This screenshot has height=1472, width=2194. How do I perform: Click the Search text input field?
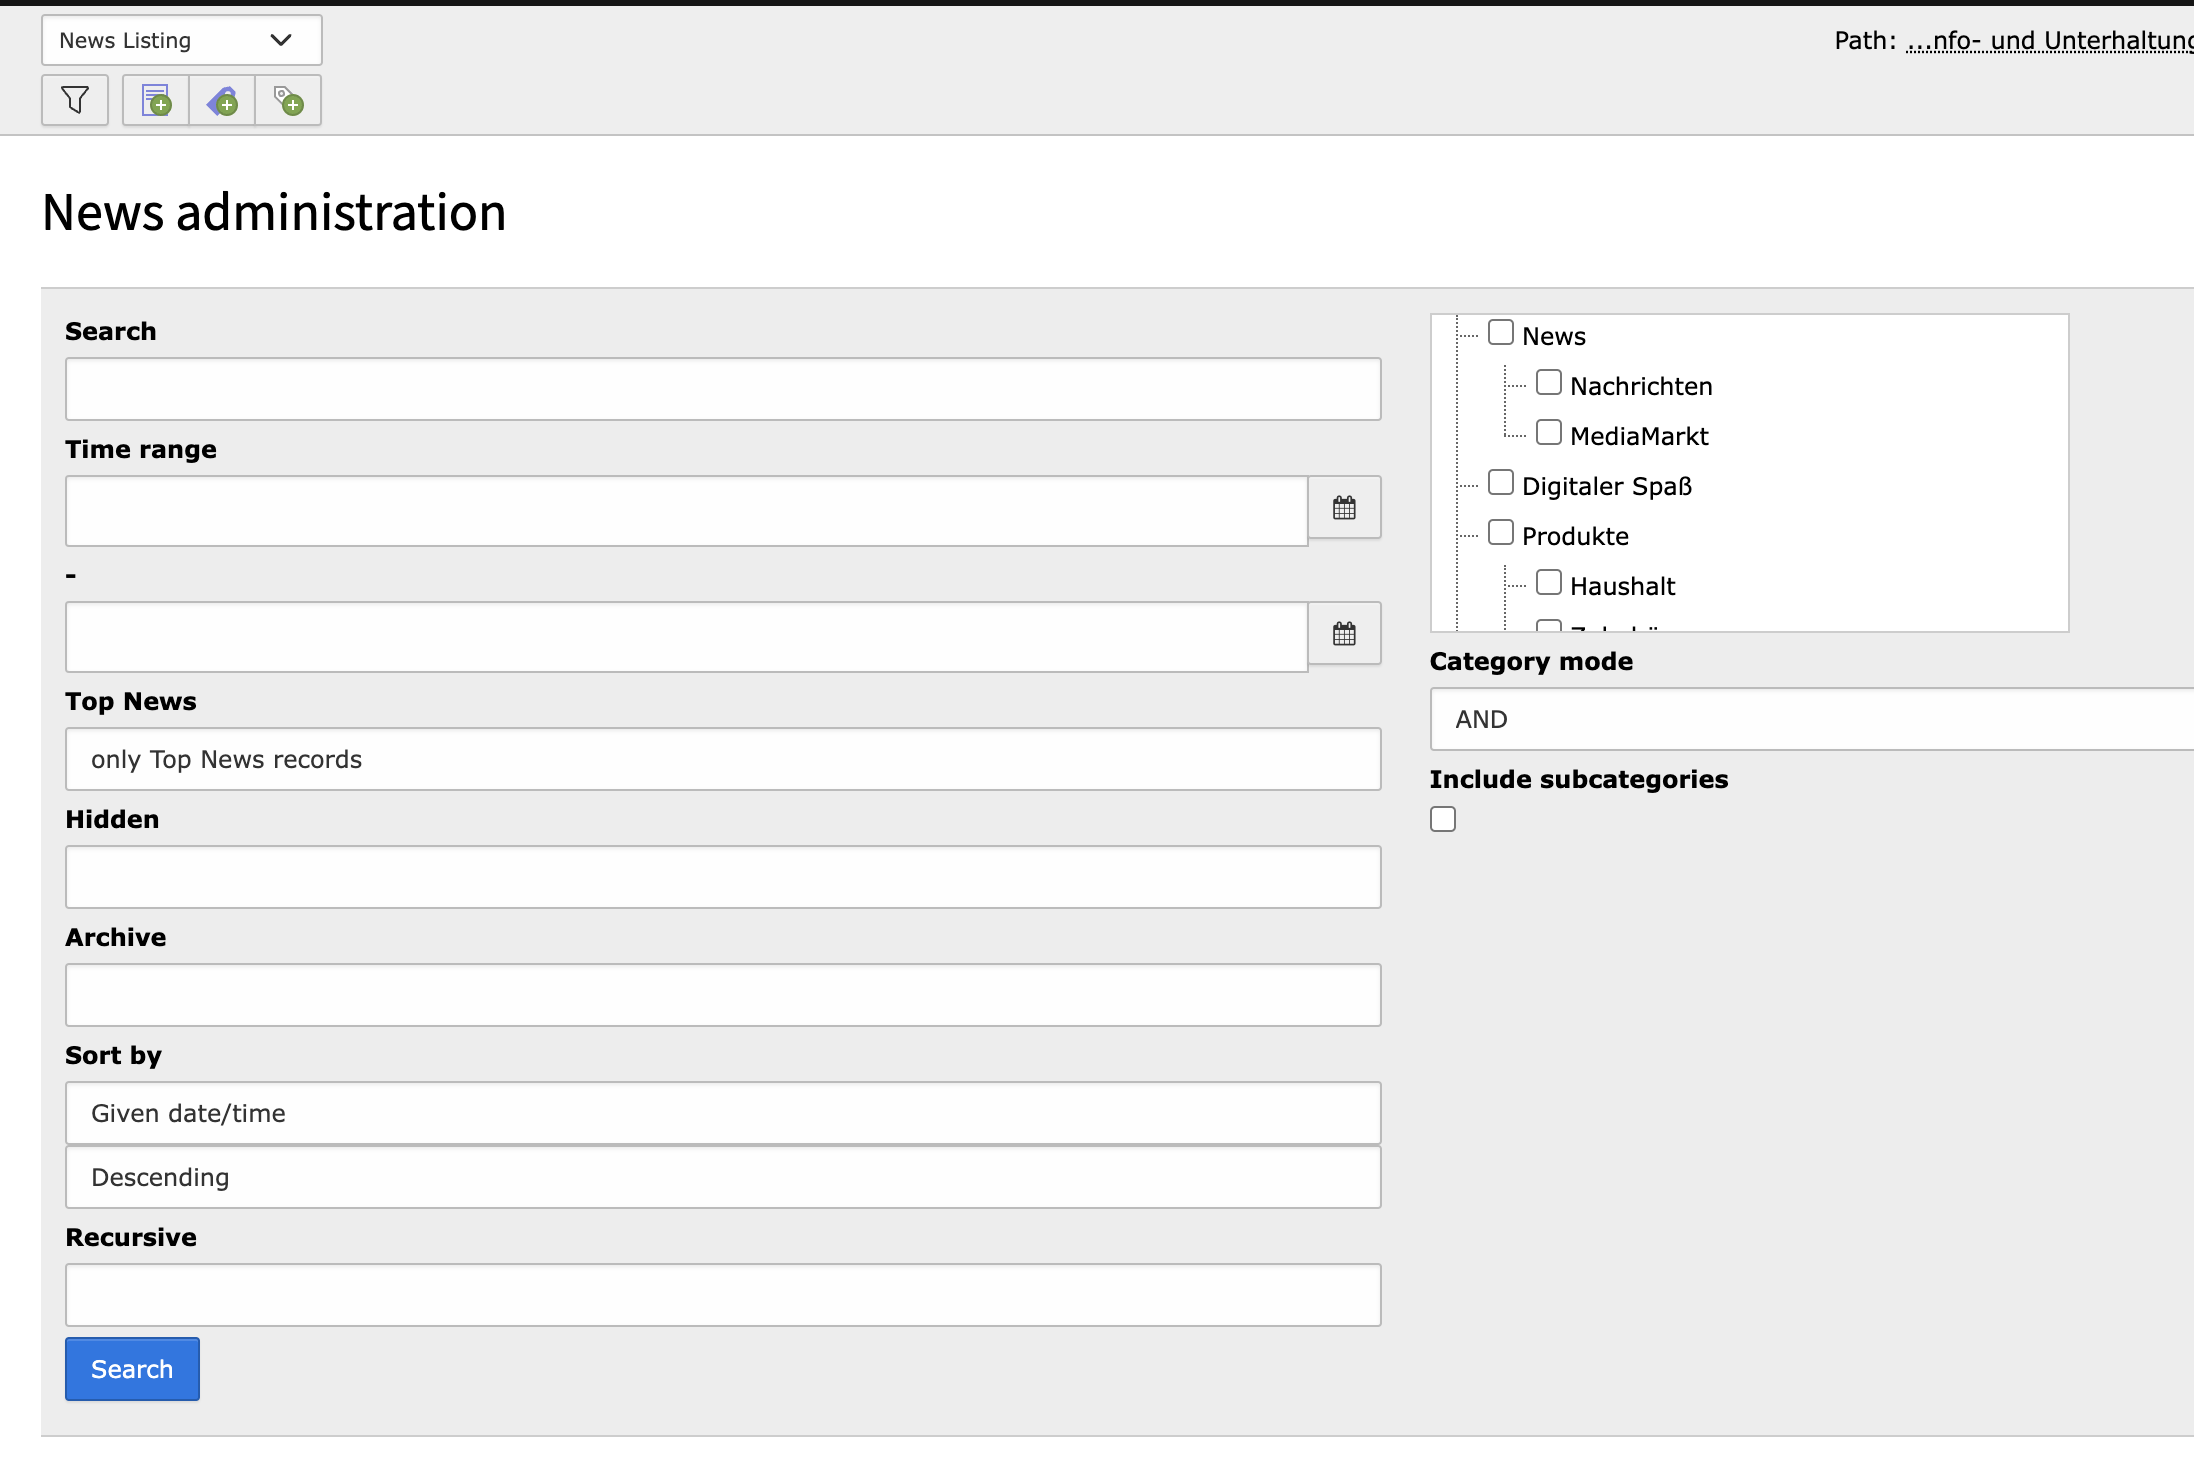click(x=723, y=388)
